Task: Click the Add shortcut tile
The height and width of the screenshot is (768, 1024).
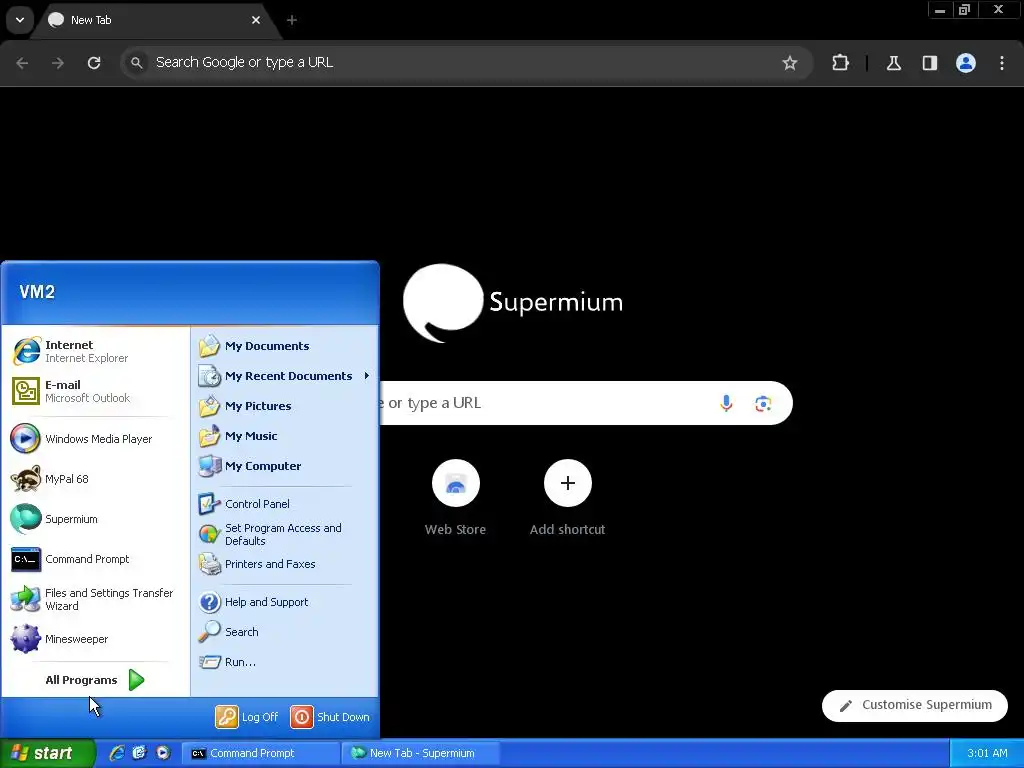Action: 568,498
